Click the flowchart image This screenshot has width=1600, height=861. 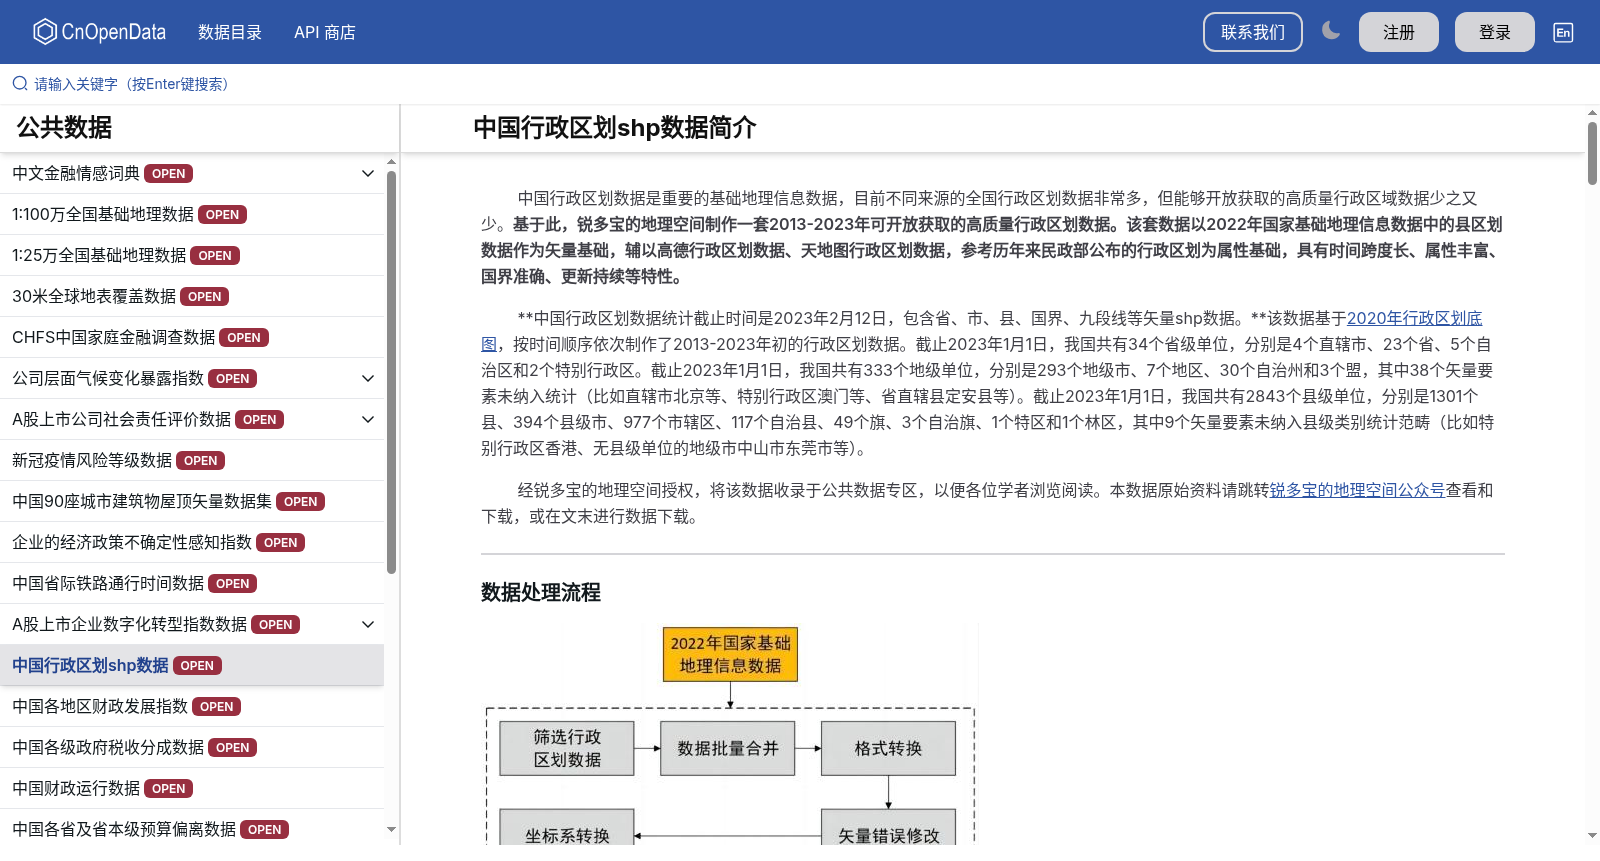pyautogui.click(x=730, y=735)
